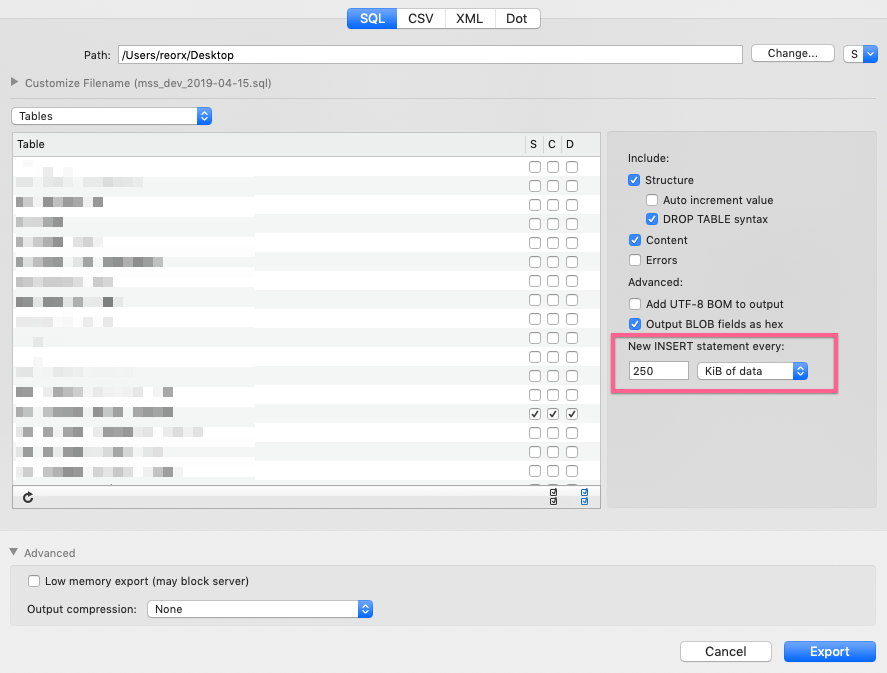
Task: Click the disclosure triangle beside Customize Filename
Action: [13, 84]
